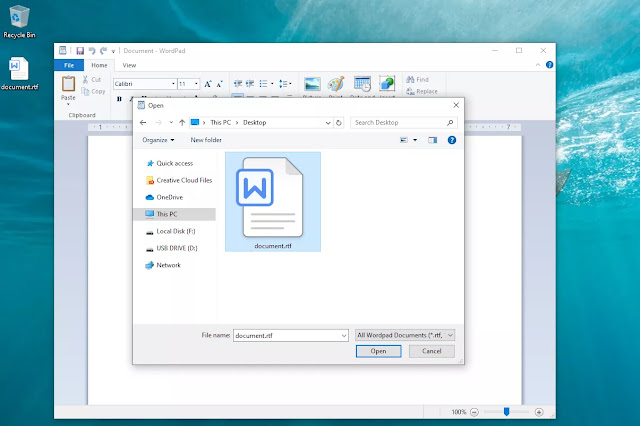Click the blue help icon in Open dialog
The width and height of the screenshot is (640, 426).
click(452, 140)
